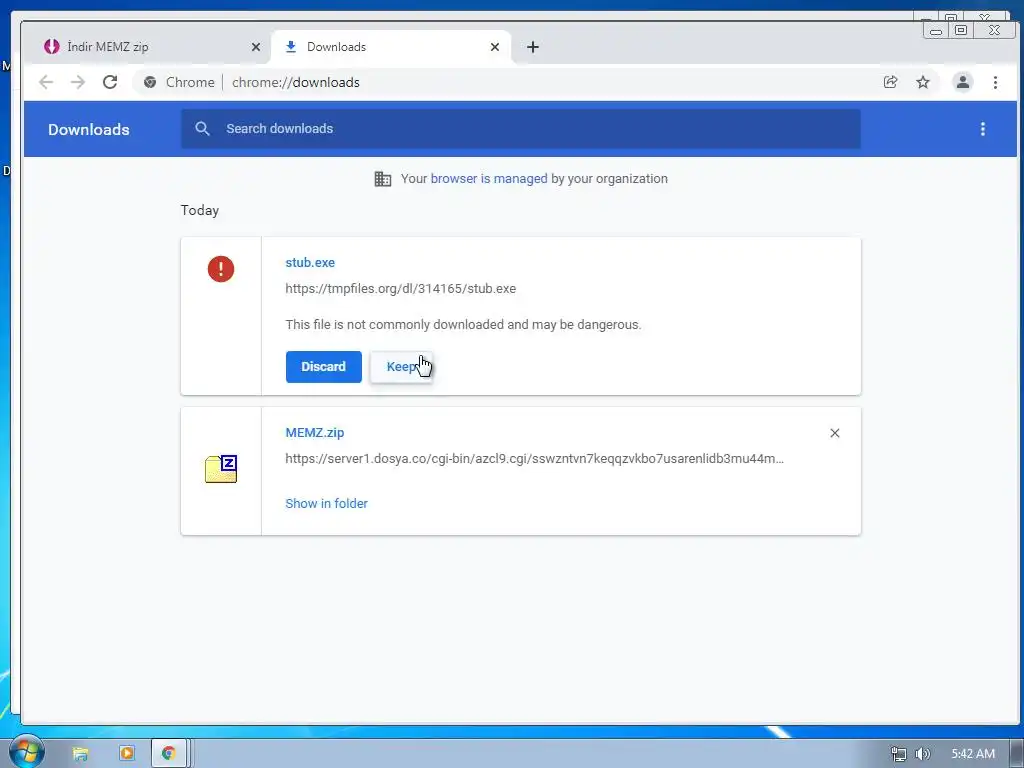Click the 5:42 AM clock
The height and width of the screenshot is (768, 1024).
(973, 754)
